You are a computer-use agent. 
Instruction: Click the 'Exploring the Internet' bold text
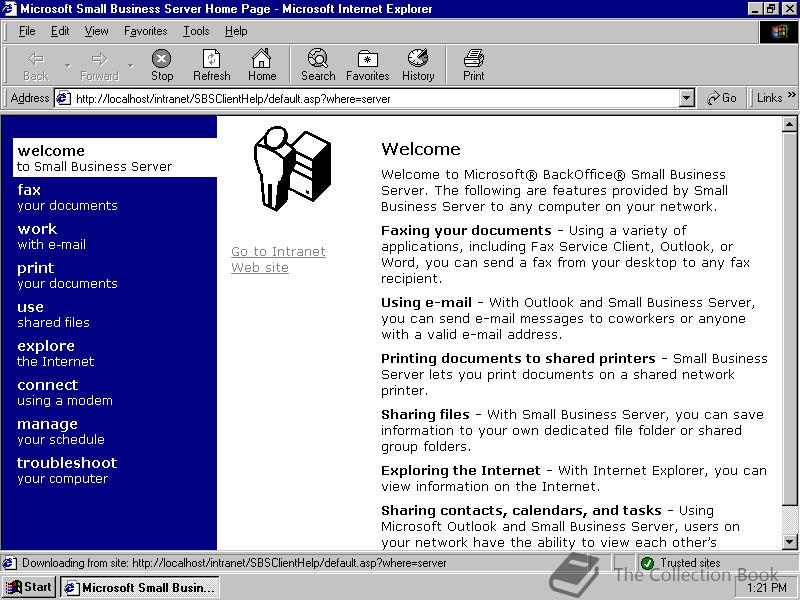click(x=460, y=470)
